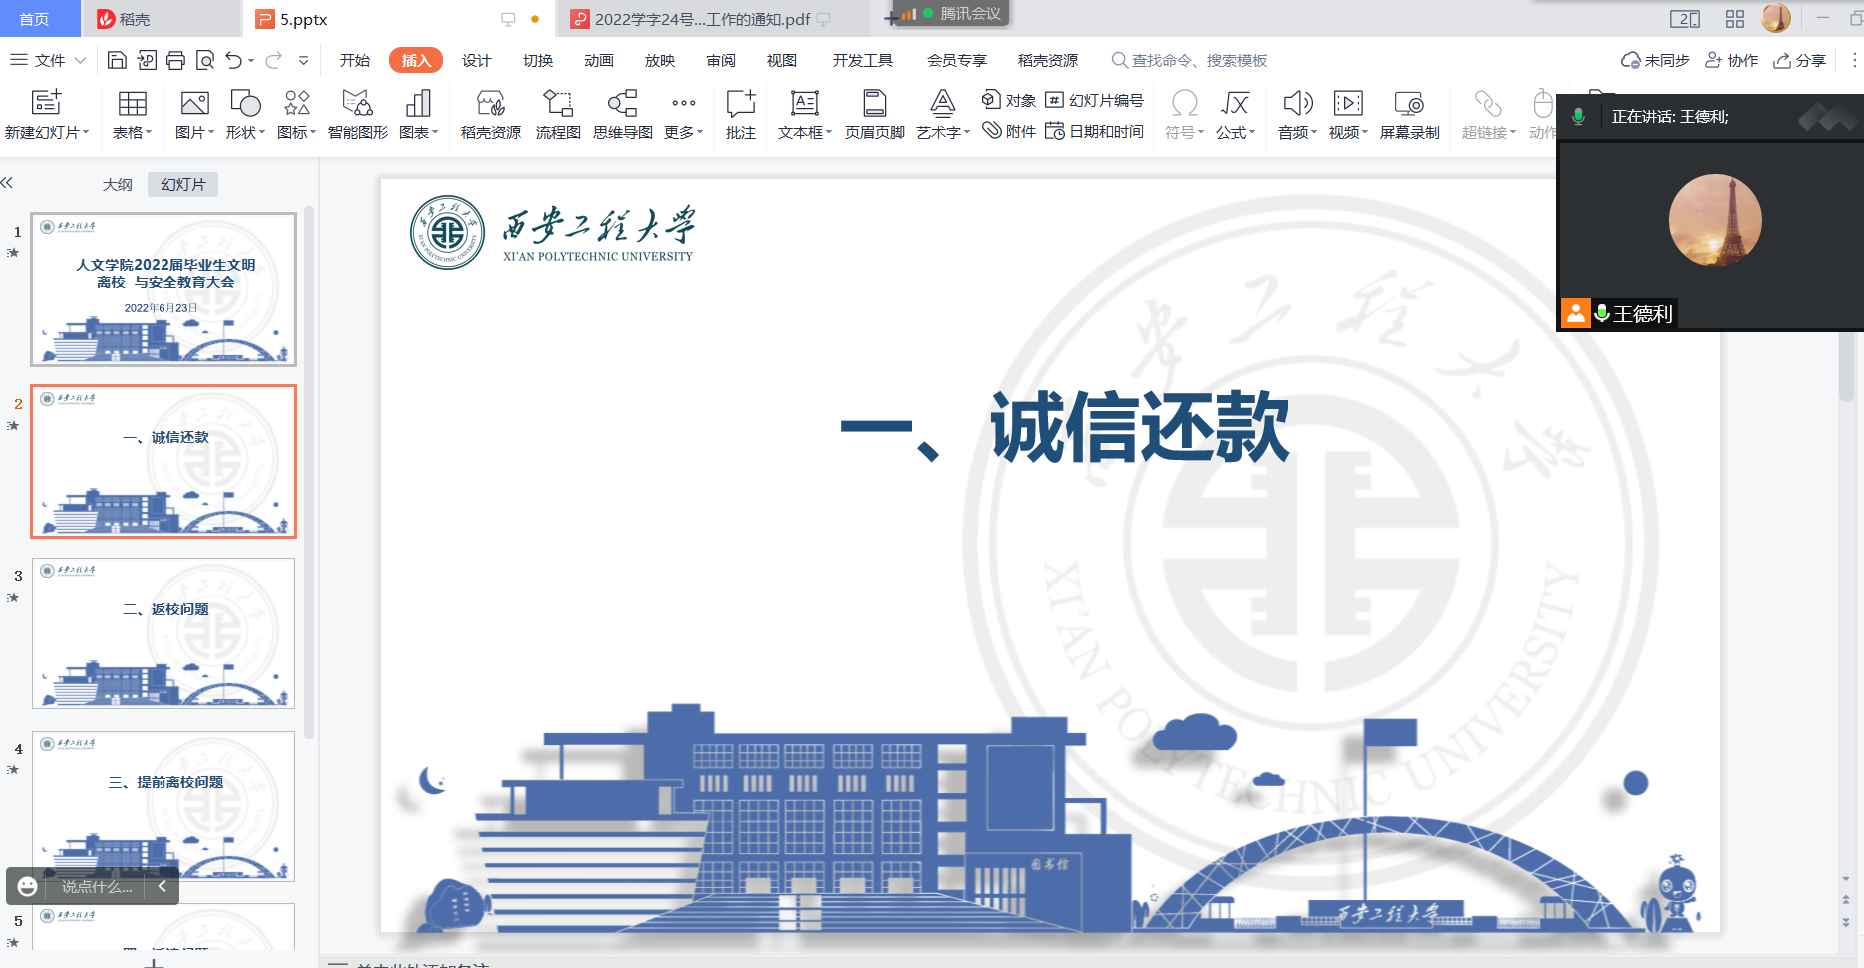Viewport: 1864px width, 968px height.
Task: Click the 协作 collaborate button
Action: [1732, 60]
